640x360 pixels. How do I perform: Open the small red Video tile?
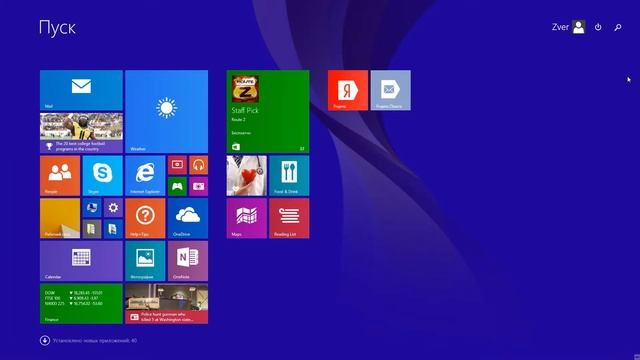coord(177,165)
